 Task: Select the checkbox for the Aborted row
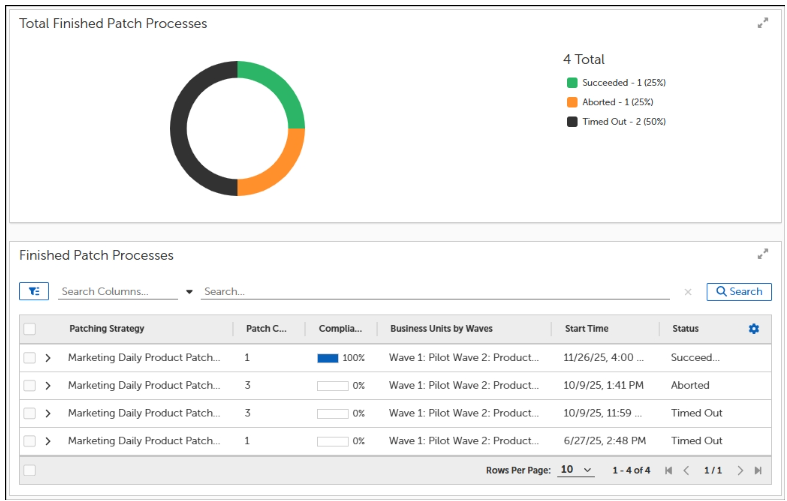click(x=30, y=385)
